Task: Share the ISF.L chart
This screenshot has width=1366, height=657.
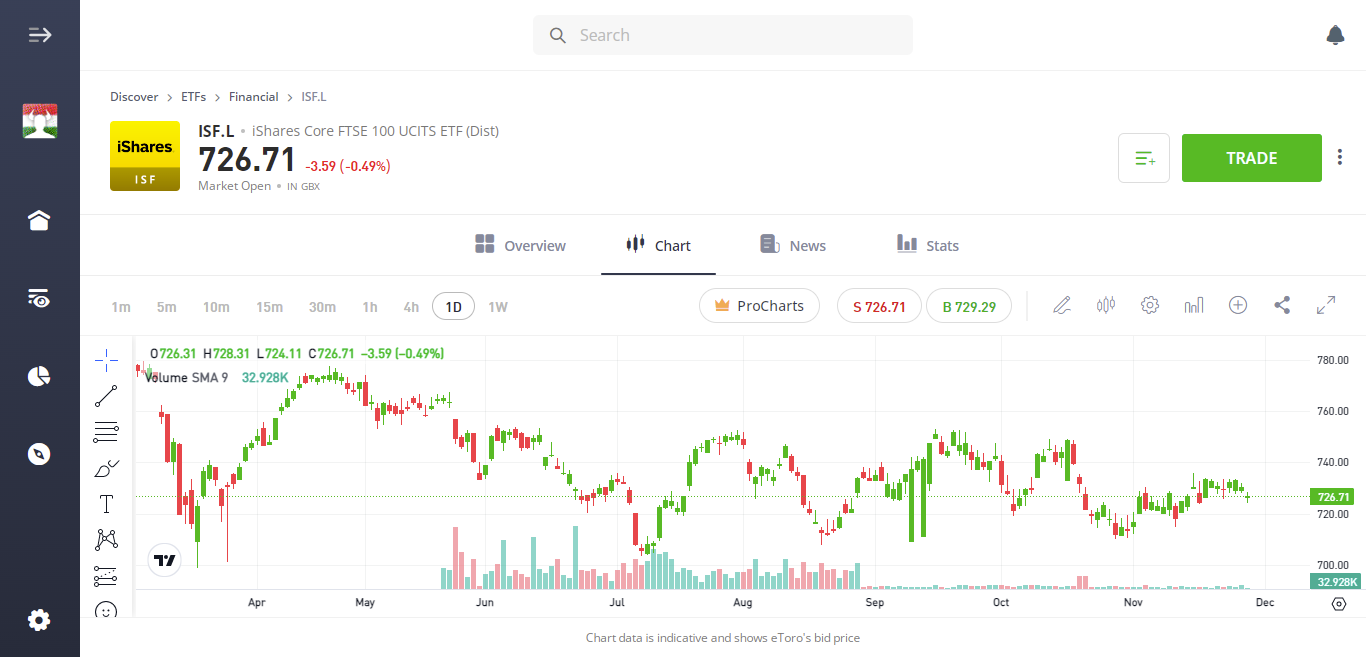Action: pos(1282,305)
